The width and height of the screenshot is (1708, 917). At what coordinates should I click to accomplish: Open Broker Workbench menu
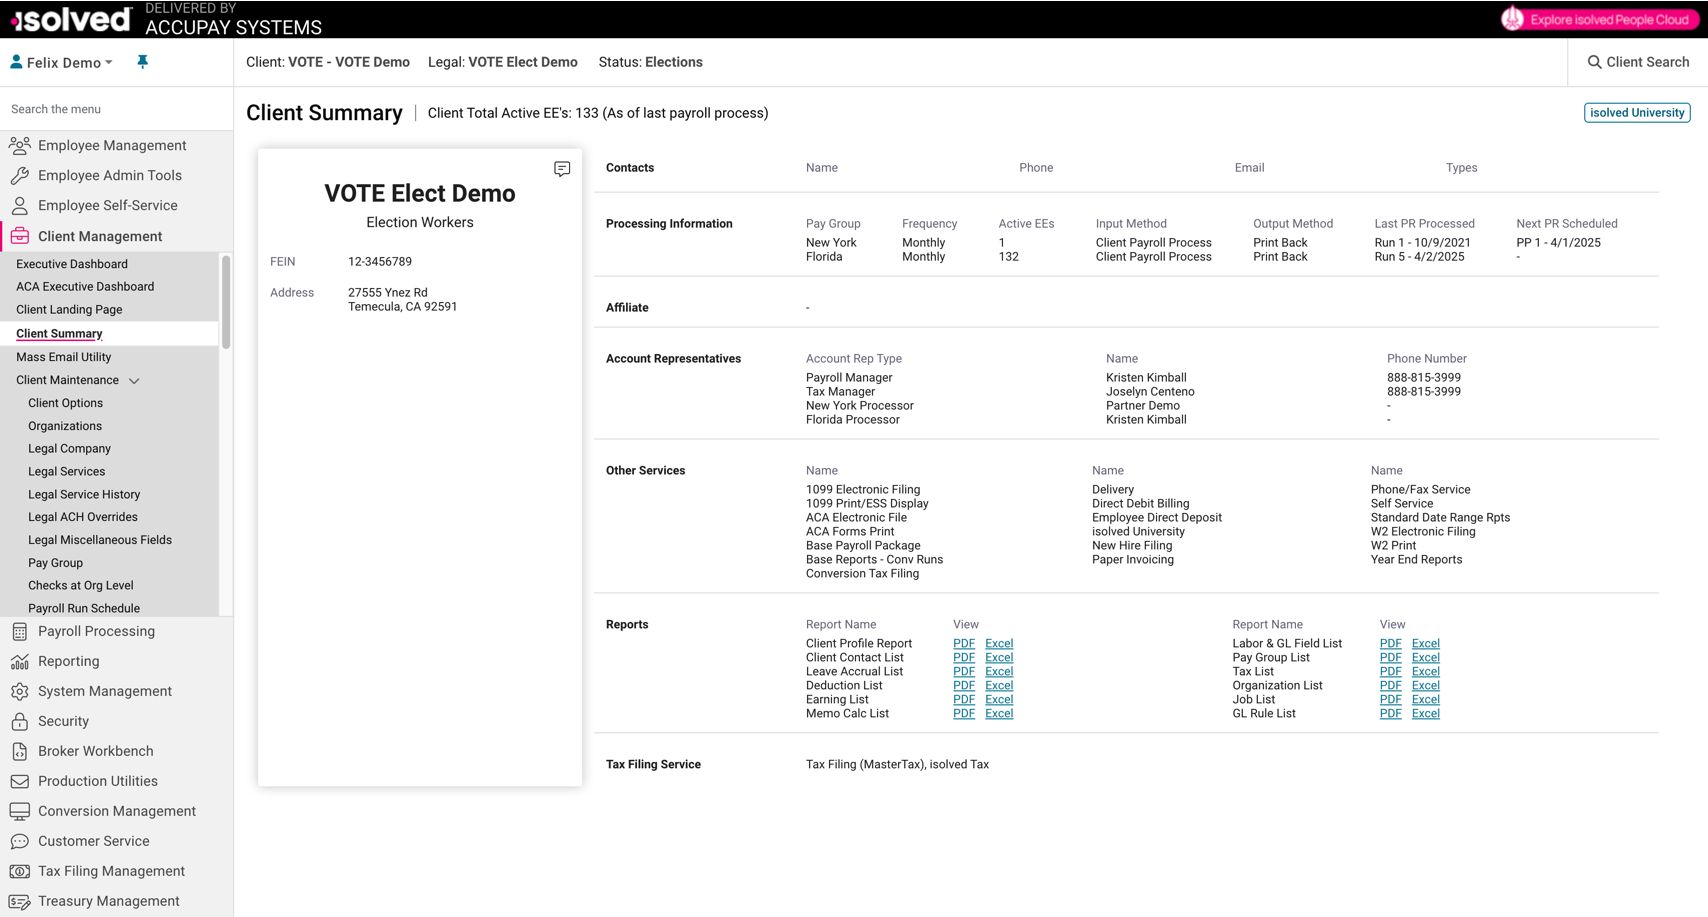click(95, 752)
